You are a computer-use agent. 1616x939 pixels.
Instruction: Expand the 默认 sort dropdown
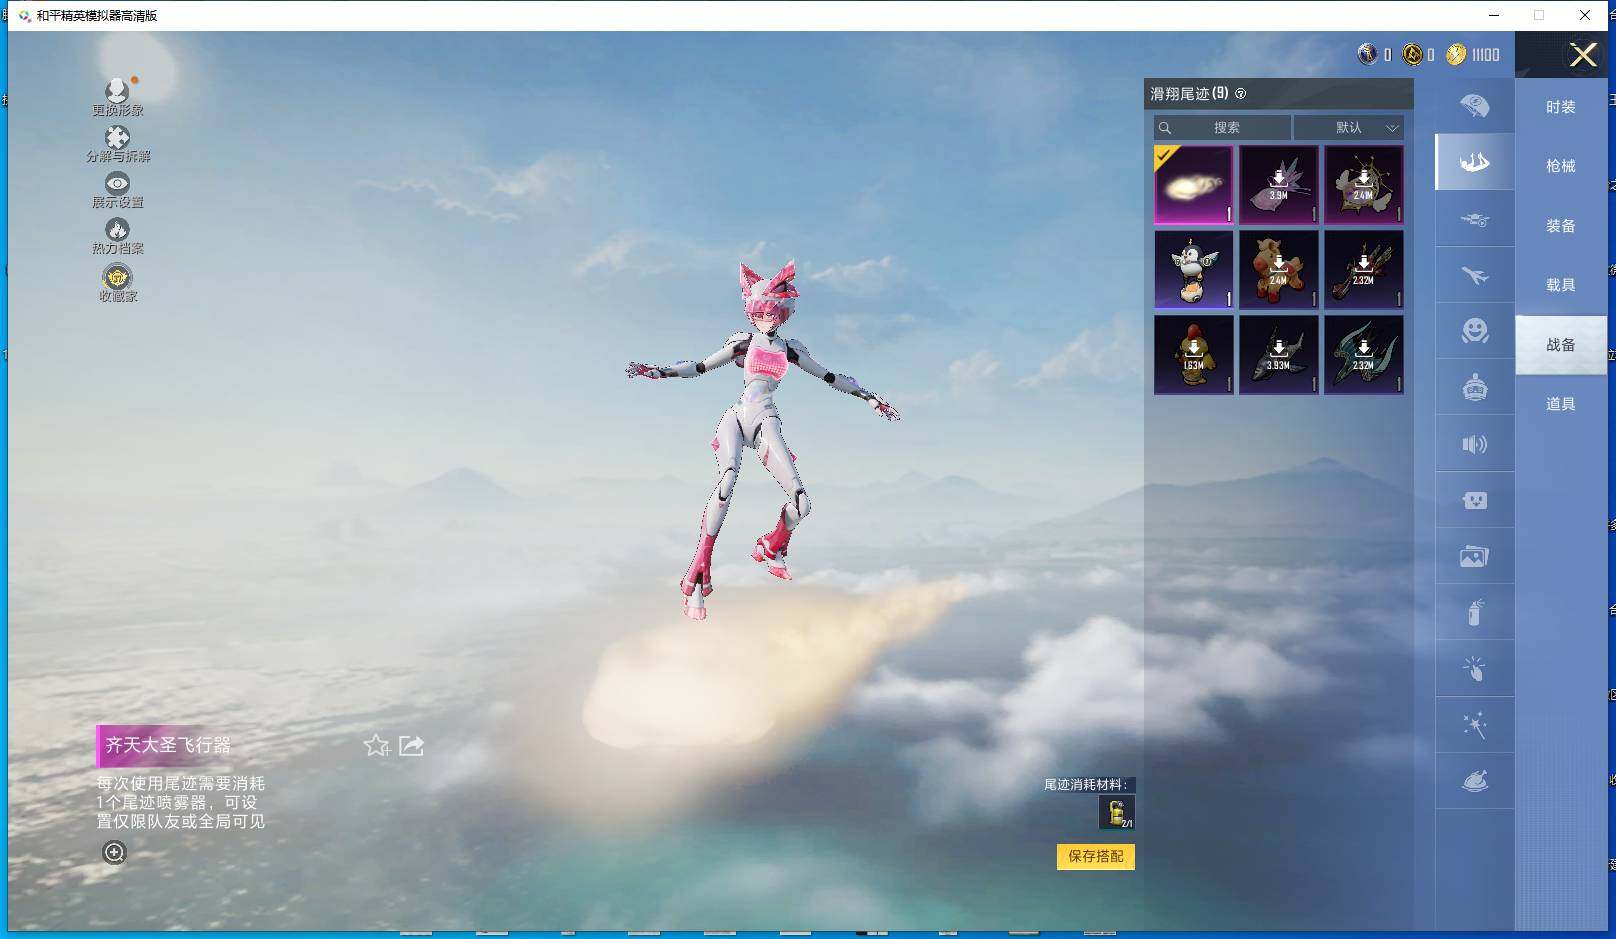point(1348,127)
